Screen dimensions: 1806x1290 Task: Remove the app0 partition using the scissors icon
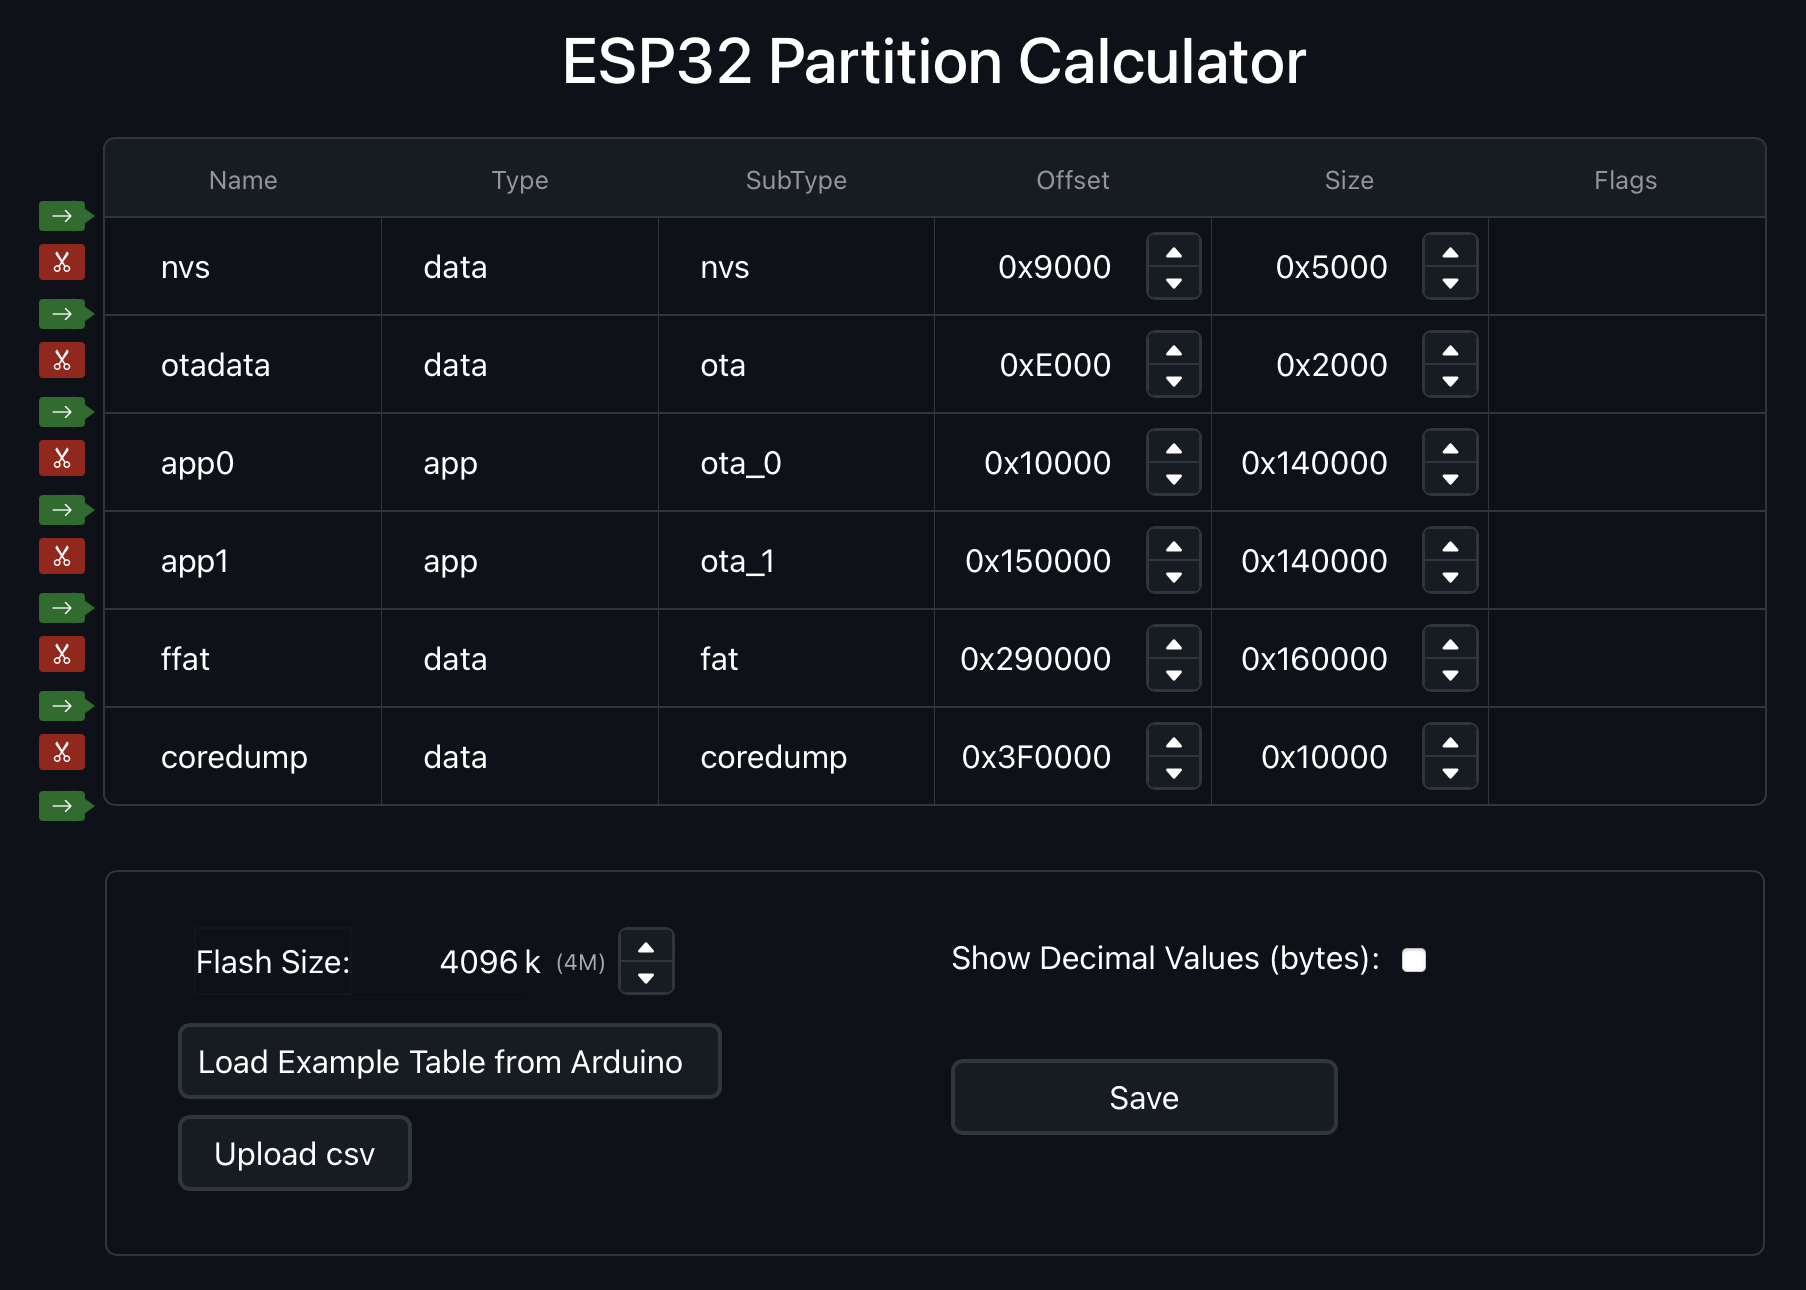tap(62, 459)
